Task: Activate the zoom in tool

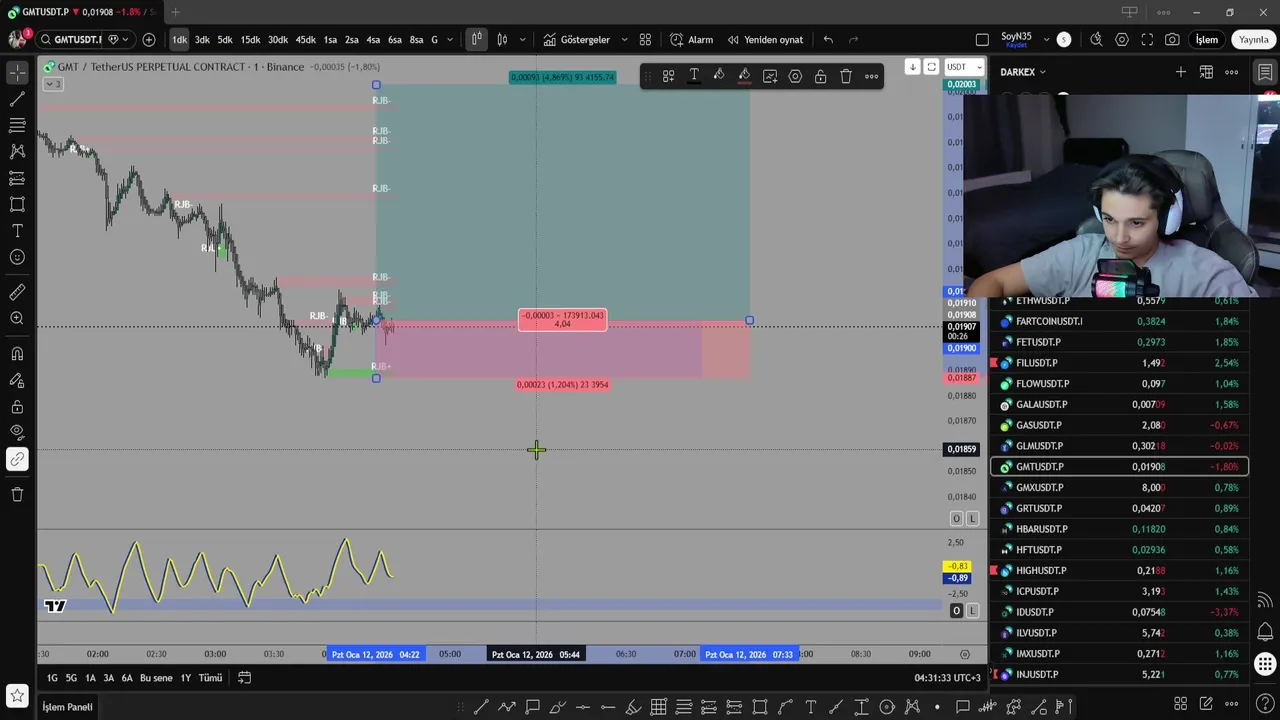Action: [x=17, y=318]
